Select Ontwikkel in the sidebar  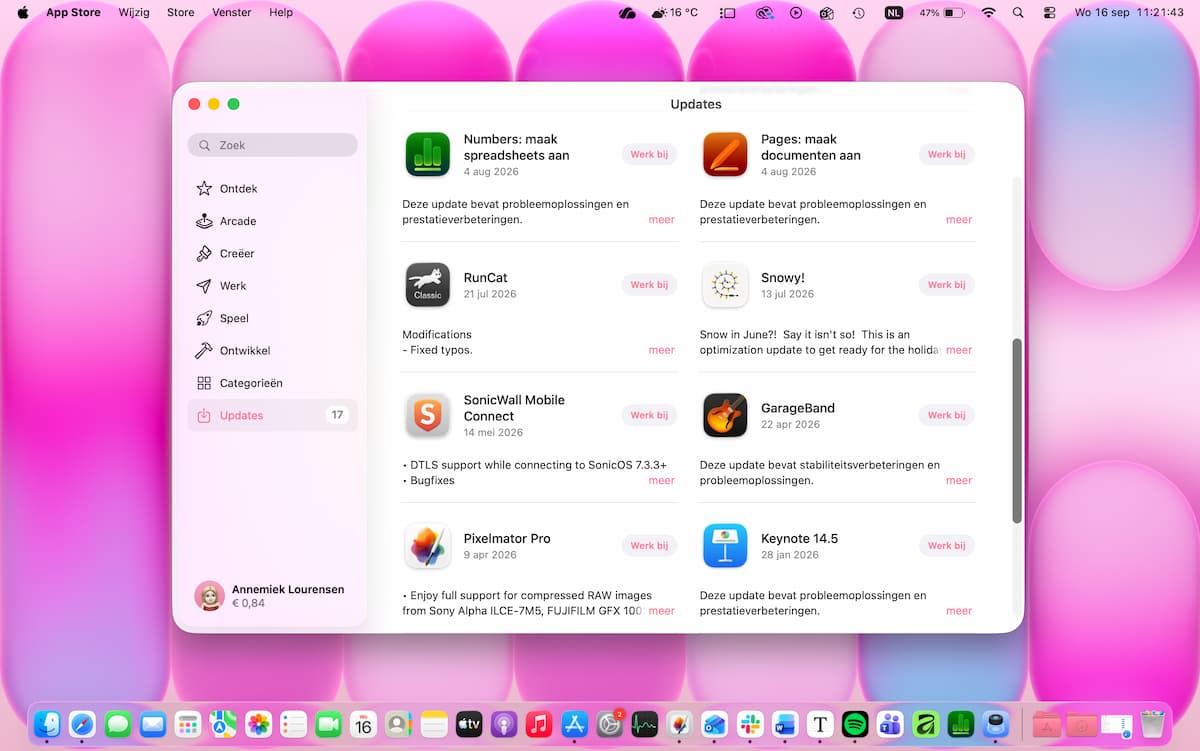[272, 351]
